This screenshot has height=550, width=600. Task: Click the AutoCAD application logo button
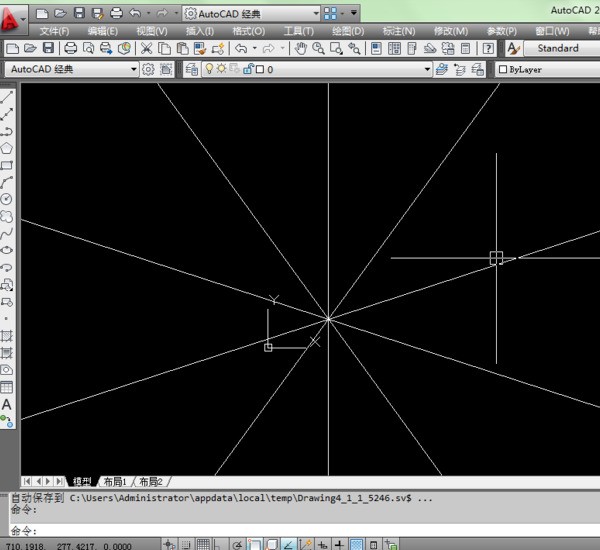(13, 16)
